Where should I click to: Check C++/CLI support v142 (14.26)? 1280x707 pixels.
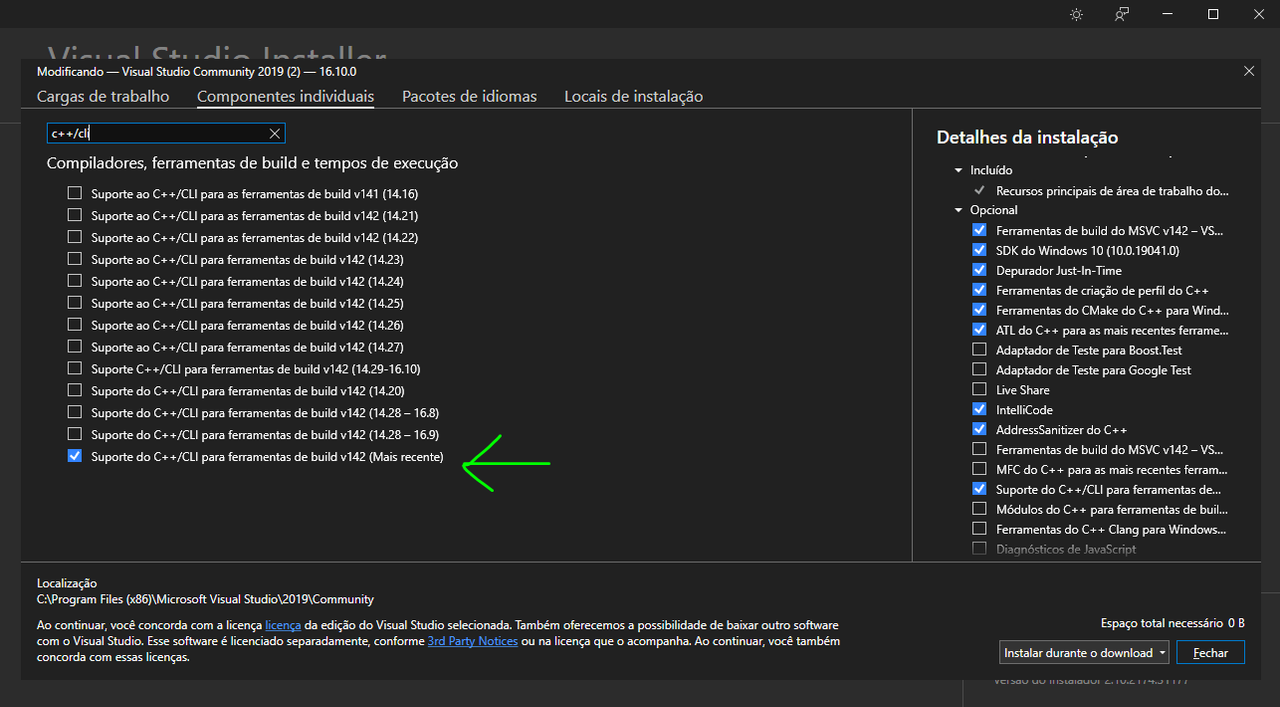(x=74, y=324)
